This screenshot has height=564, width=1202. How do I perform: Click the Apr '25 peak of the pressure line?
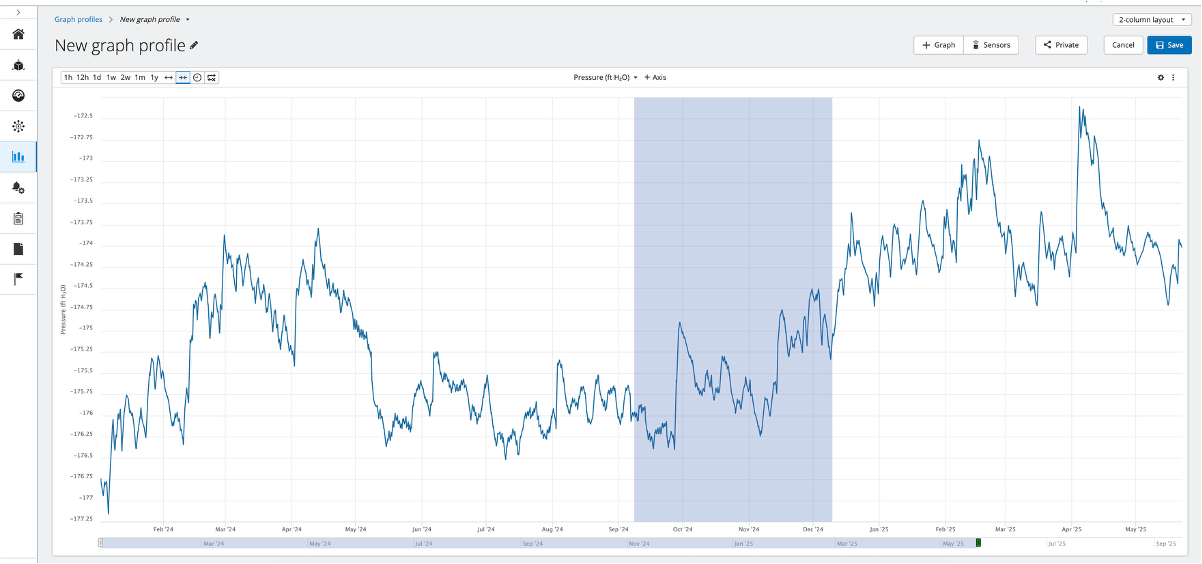click(x=1081, y=108)
